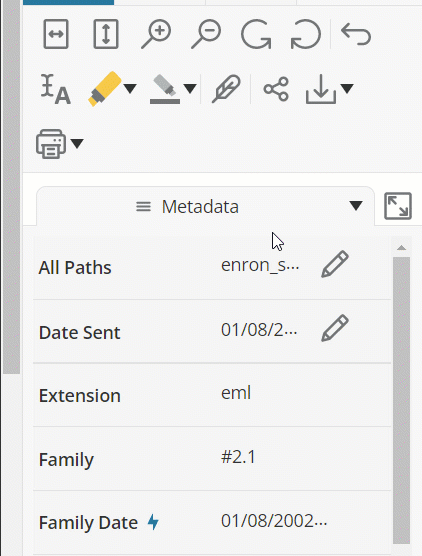Zoom out with the magnifier minus icon
The height and width of the screenshot is (556, 422).
206,34
